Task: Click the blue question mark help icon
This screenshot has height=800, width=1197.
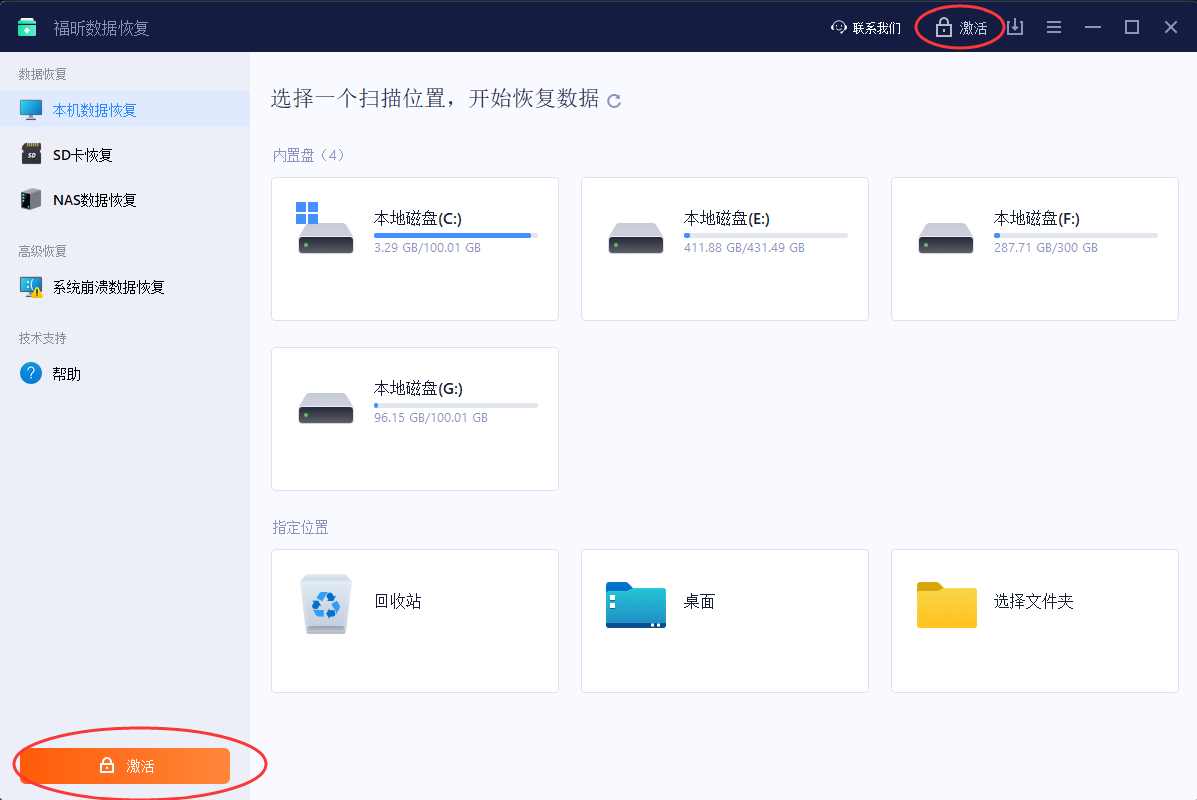Action: coord(31,373)
